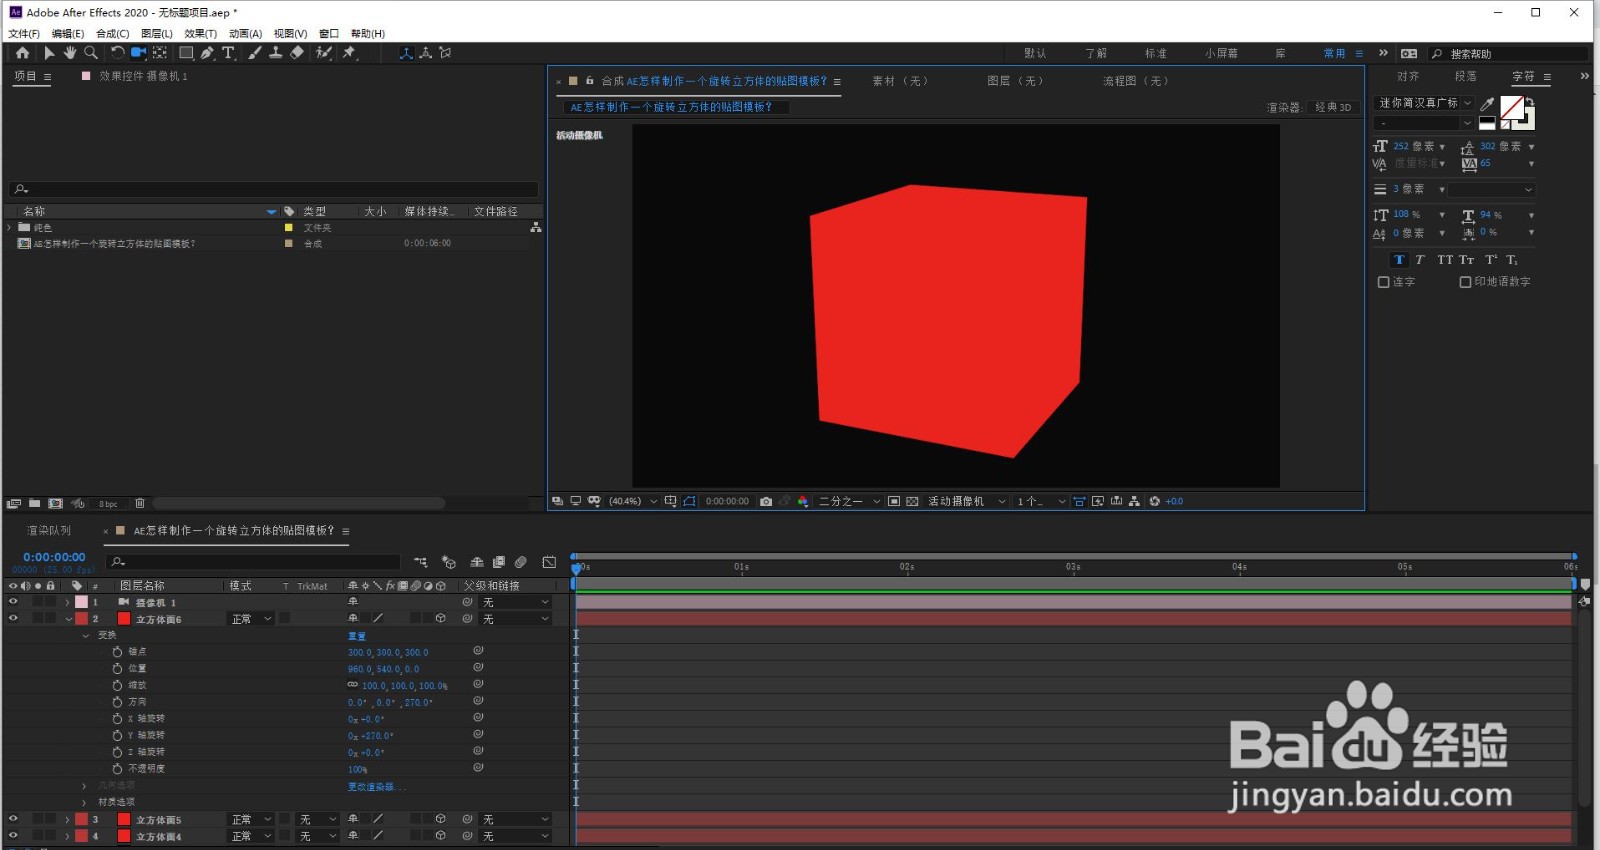Screen dimensions: 1600x850
Task: Open 文件(F) menu
Action: coord(24,34)
